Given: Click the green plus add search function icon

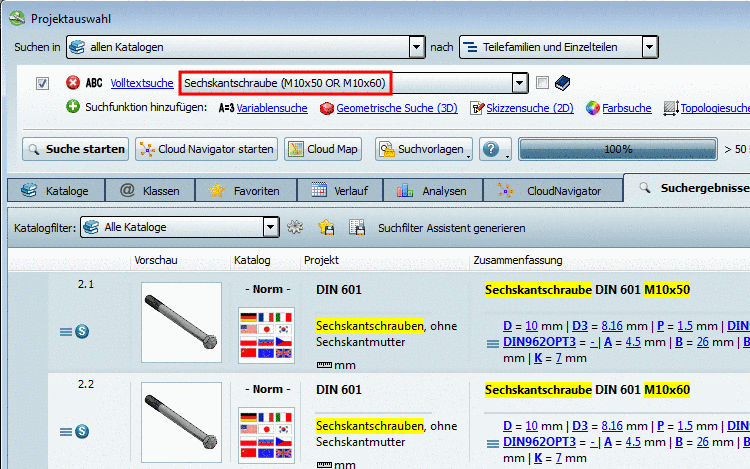Looking at the screenshot, I should coord(73,107).
